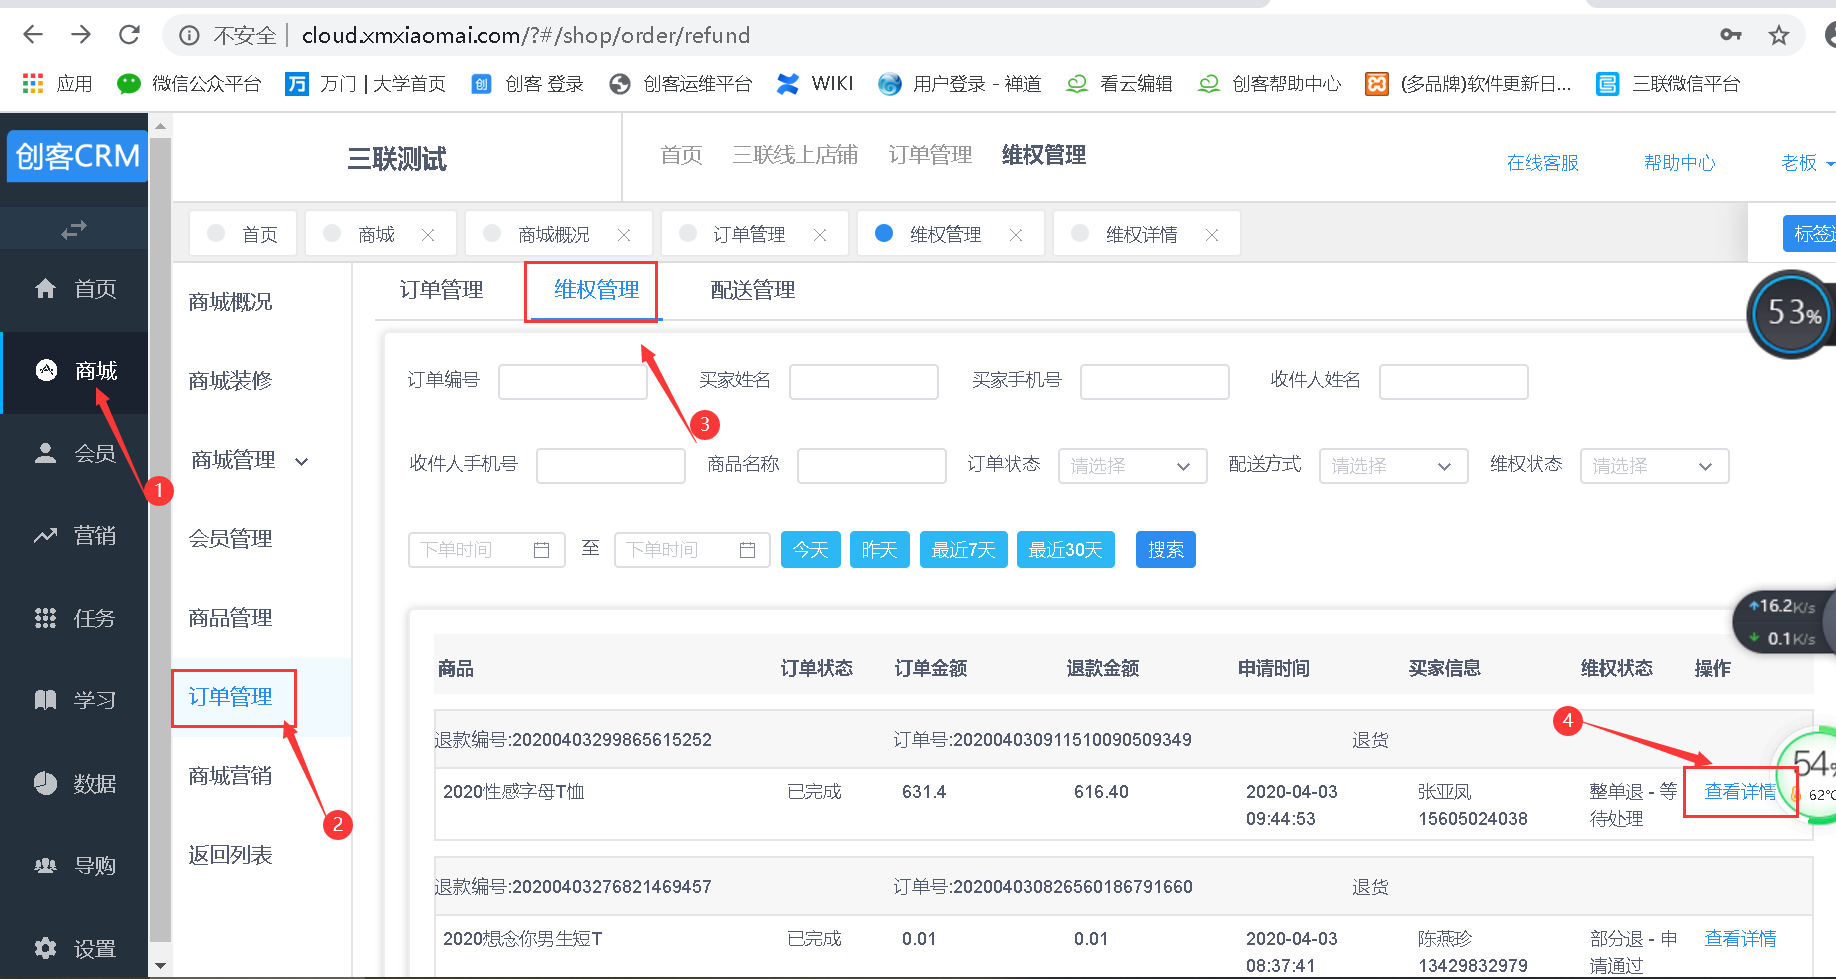The width and height of the screenshot is (1836, 979).
Task: View details of 陈燕珍's refund
Action: [x=1740, y=939]
